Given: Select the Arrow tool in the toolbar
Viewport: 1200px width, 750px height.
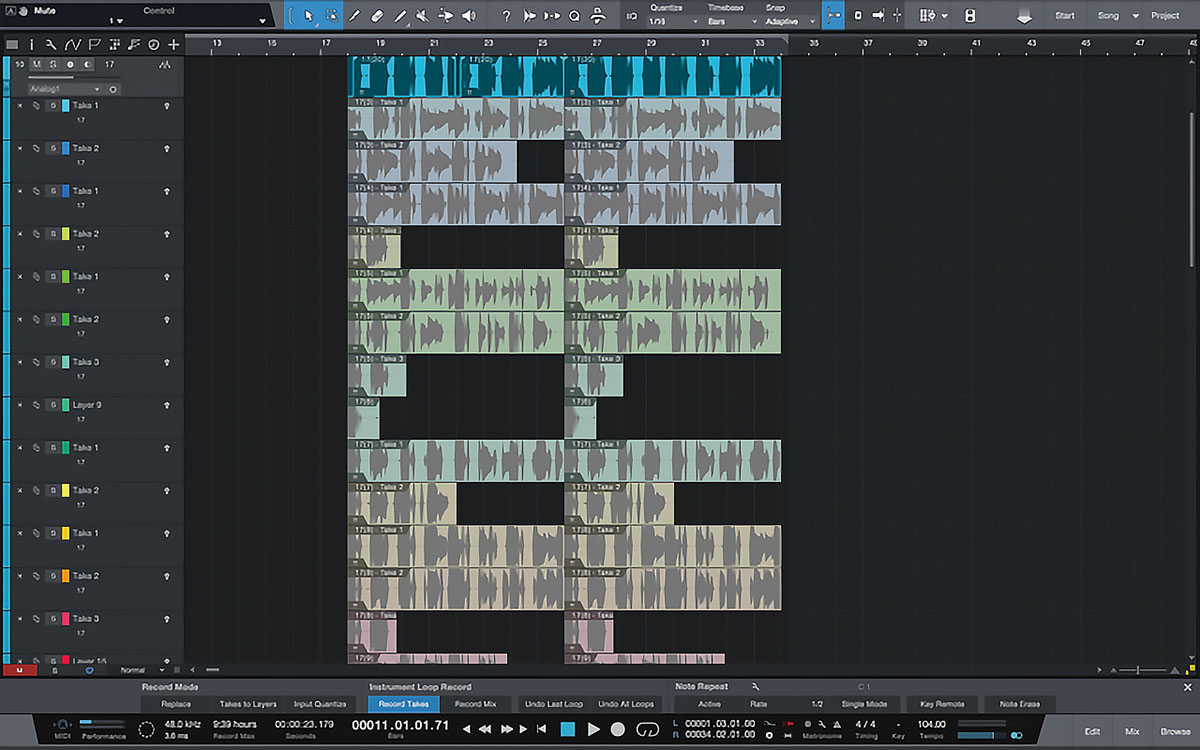Looking at the screenshot, I should click(x=307, y=16).
